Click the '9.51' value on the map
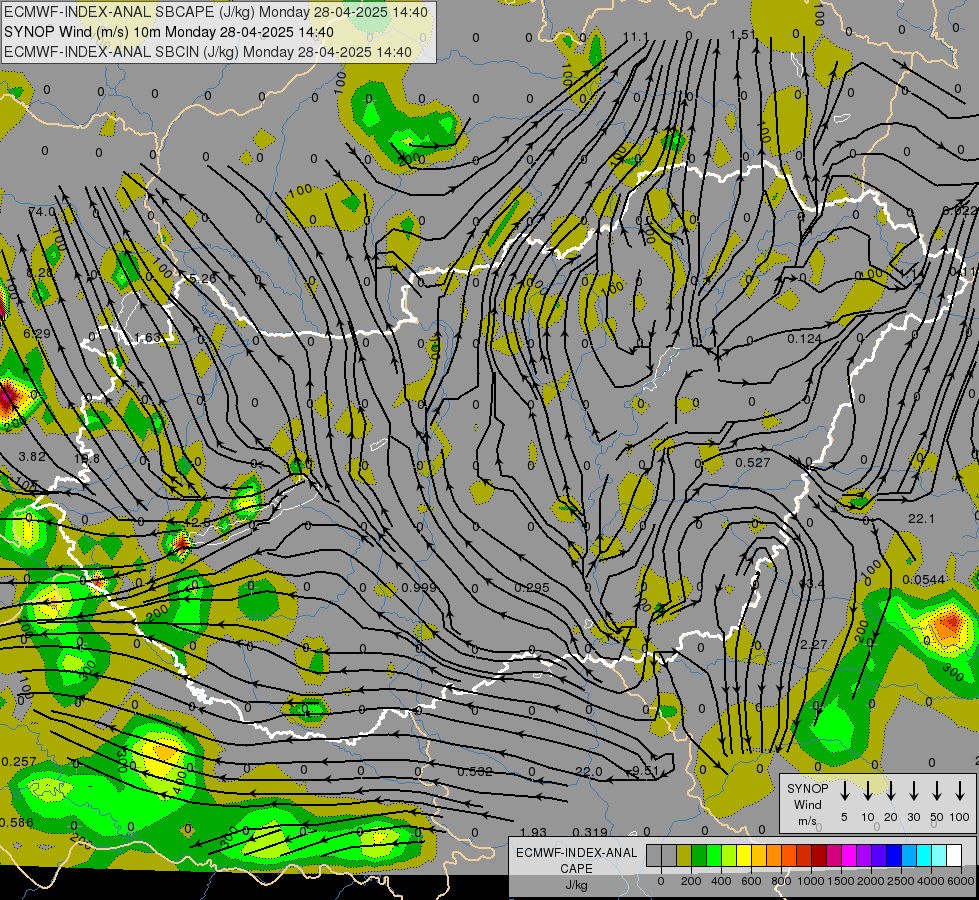The image size is (979, 900). 646,771
